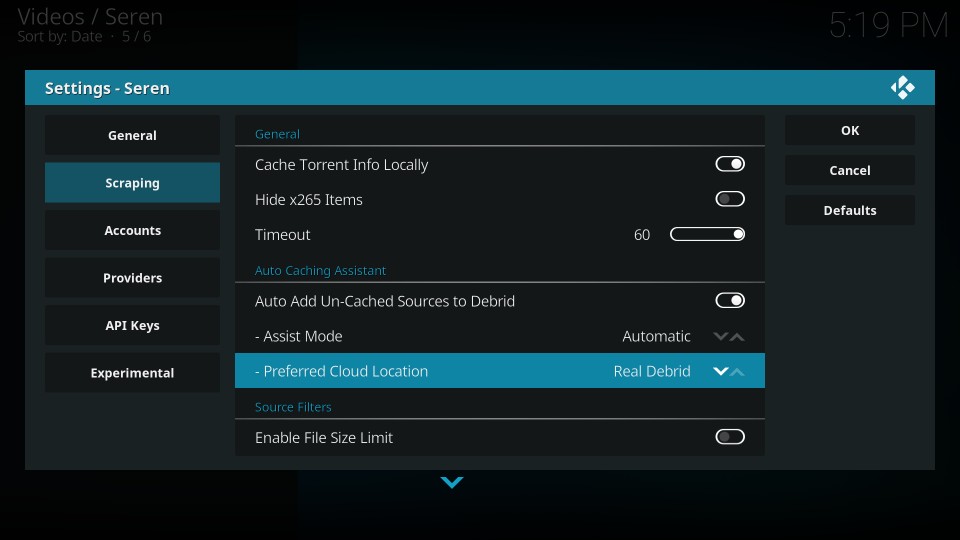The image size is (960, 540).
Task: Confirm settings with the OK button
Action: [x=849, y=130]
